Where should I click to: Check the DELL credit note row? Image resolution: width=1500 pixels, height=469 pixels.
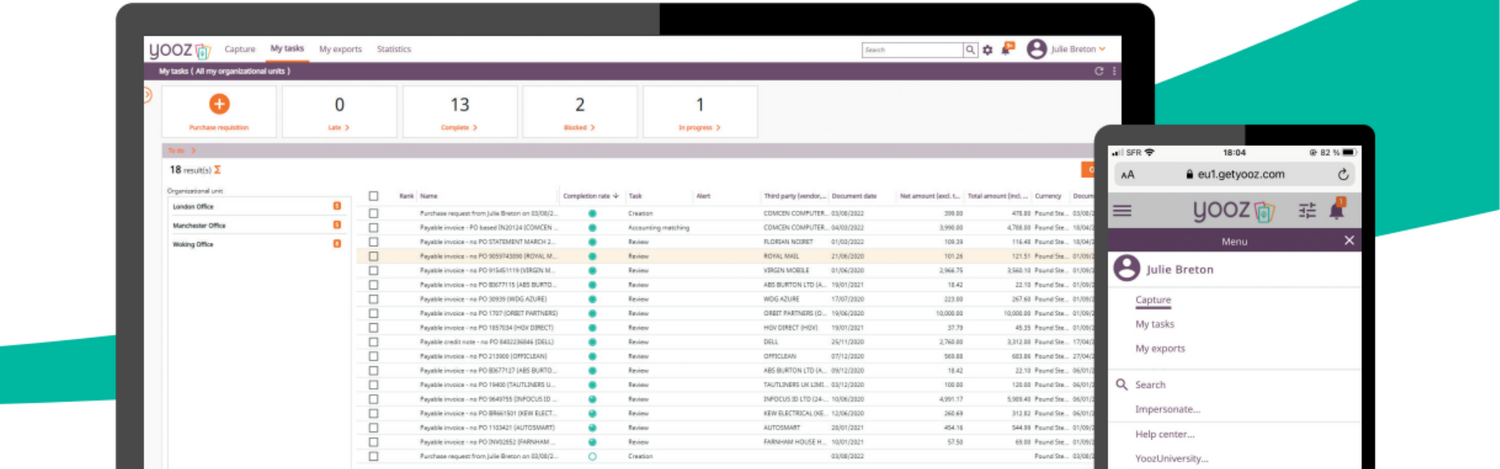pos(374,342)
